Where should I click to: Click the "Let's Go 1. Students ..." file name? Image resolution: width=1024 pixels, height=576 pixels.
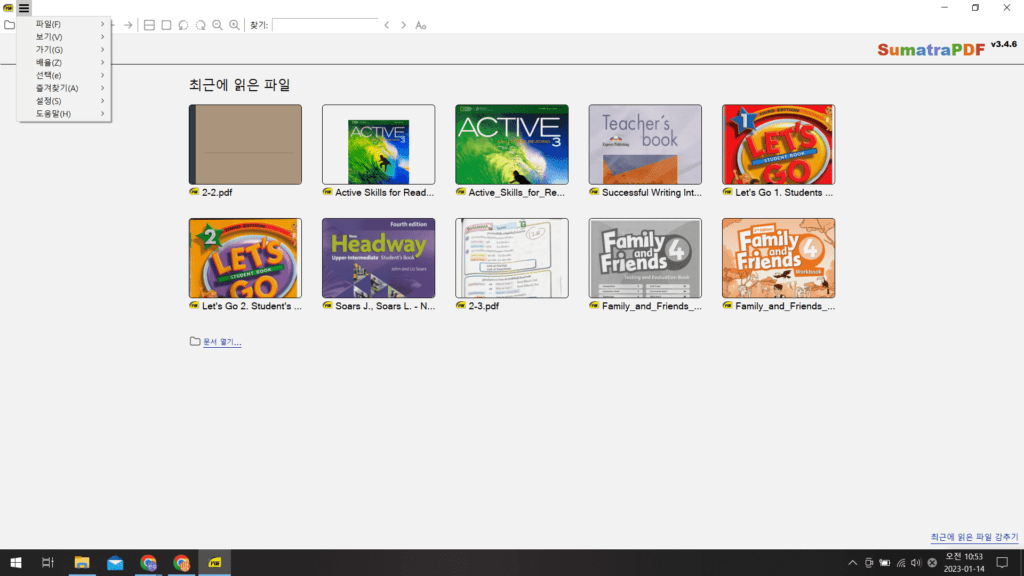tap(784, 193)
